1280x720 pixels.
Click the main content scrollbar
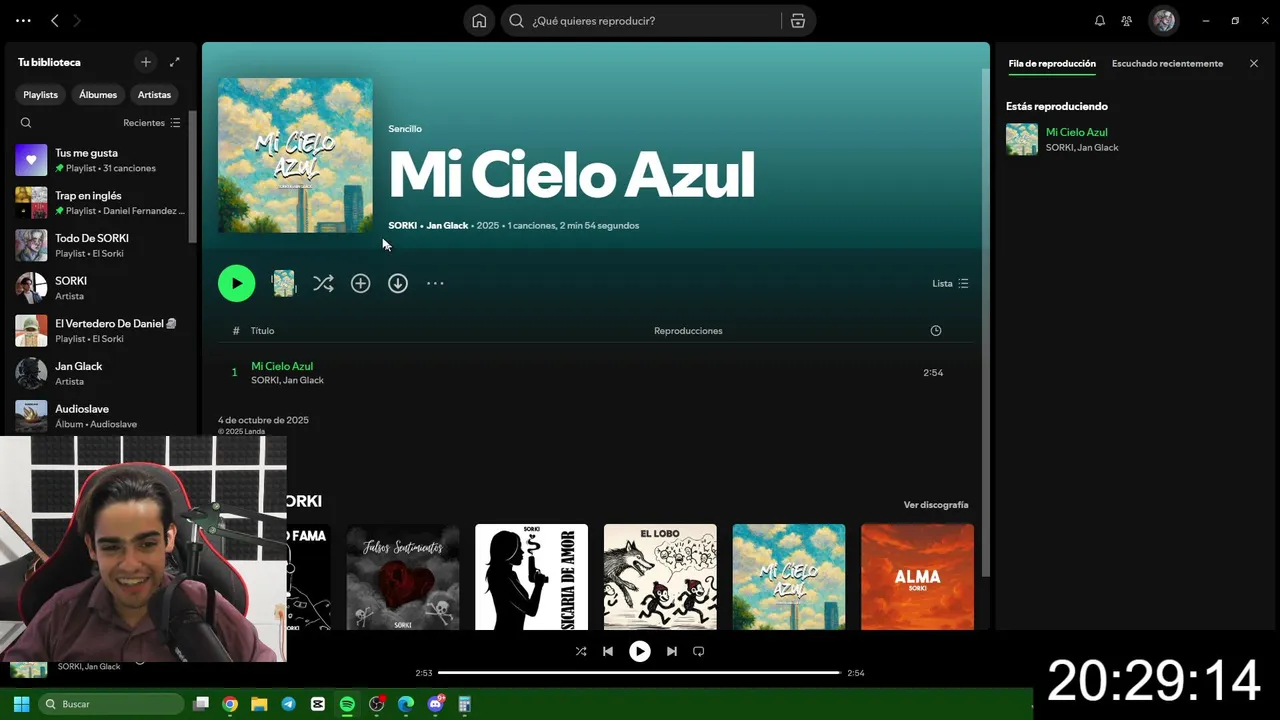[986, 323]
